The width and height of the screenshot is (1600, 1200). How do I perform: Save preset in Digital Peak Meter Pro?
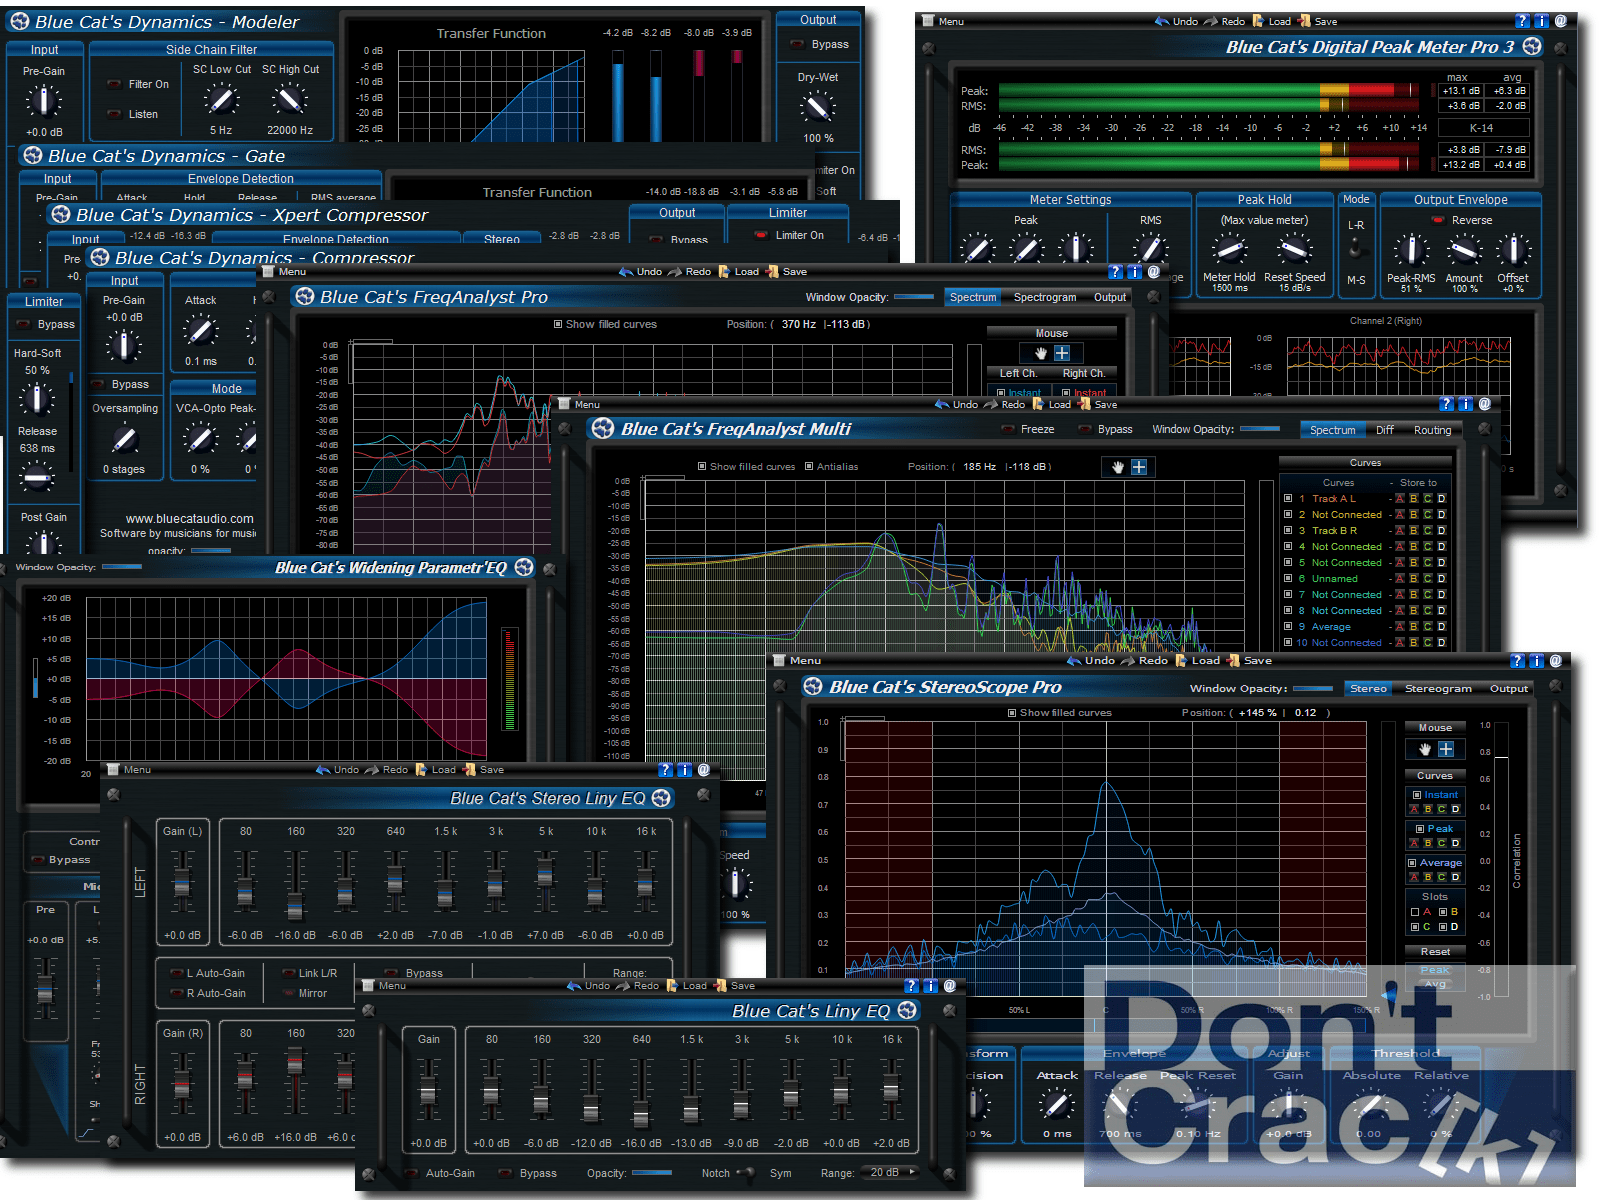pyautogui.click(x=1318, y=21)
